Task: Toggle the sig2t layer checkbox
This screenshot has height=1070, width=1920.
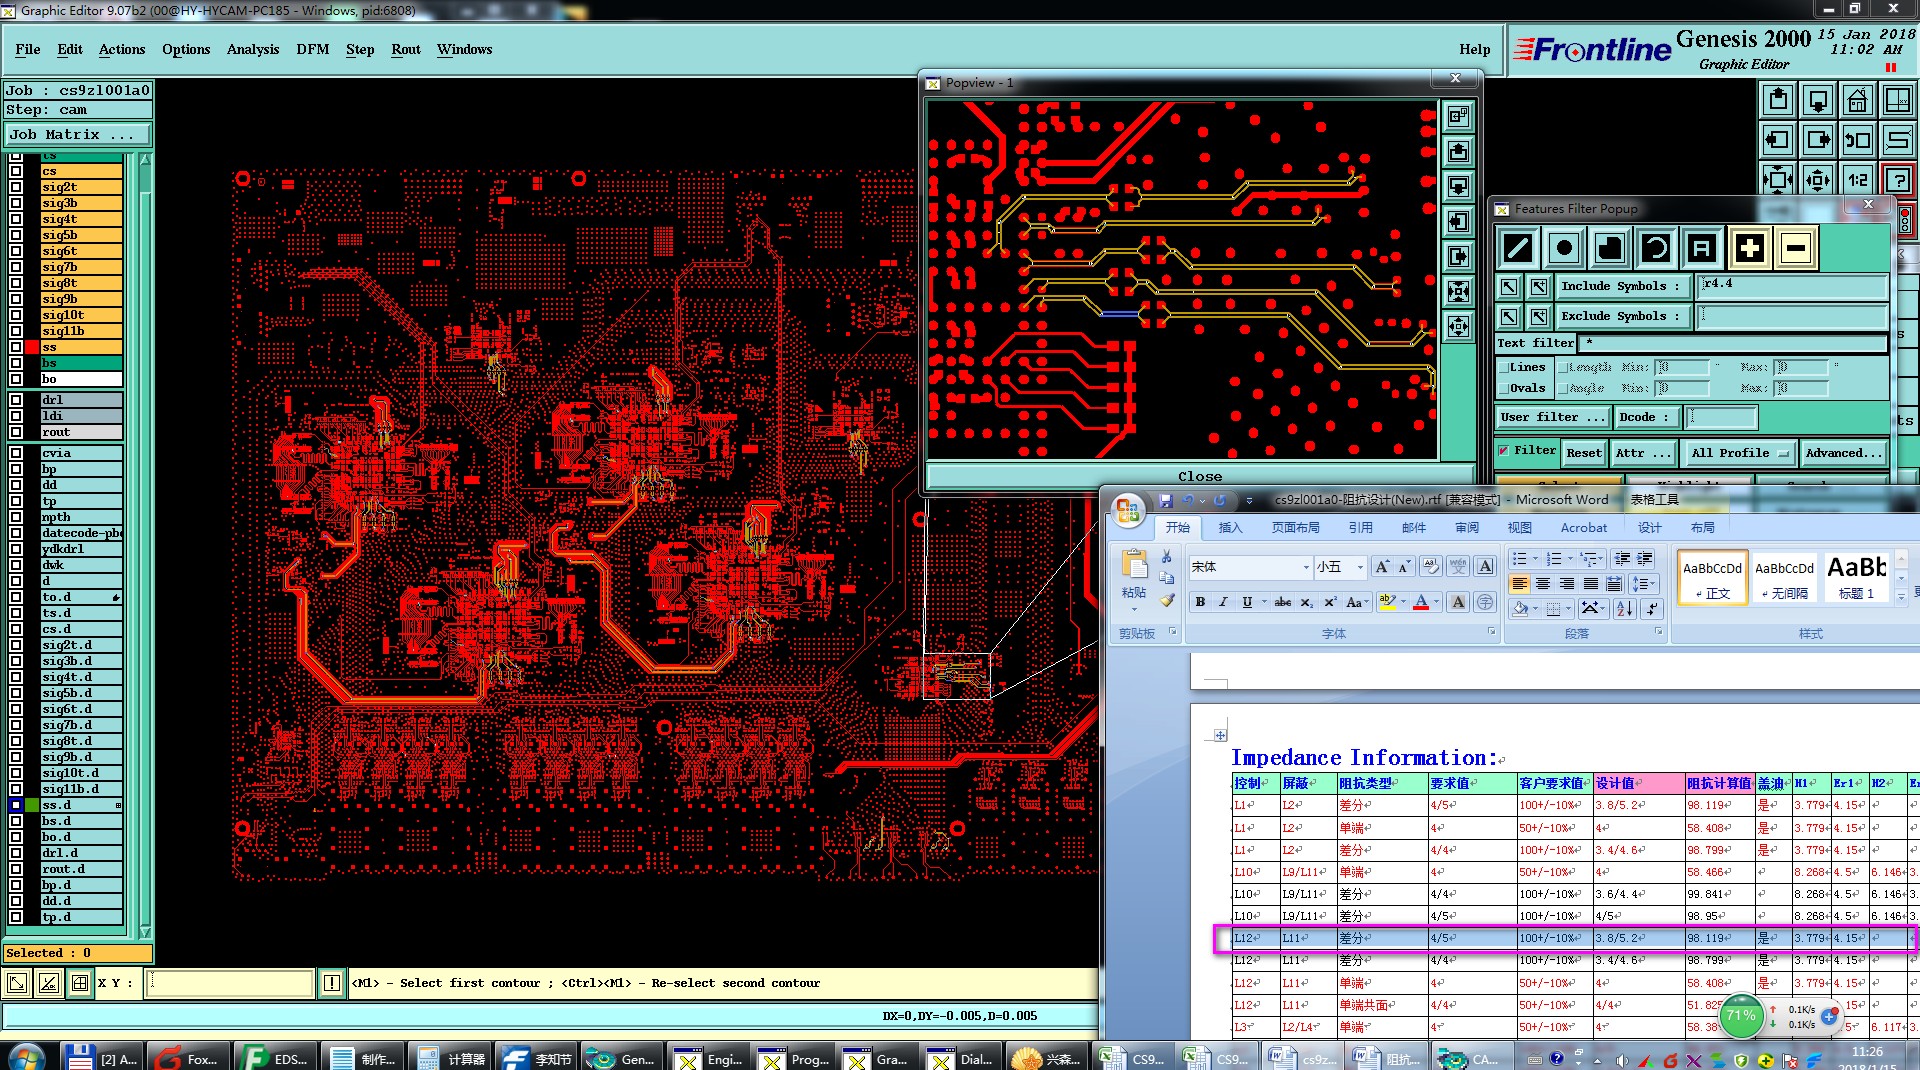Action: [16, 187]
